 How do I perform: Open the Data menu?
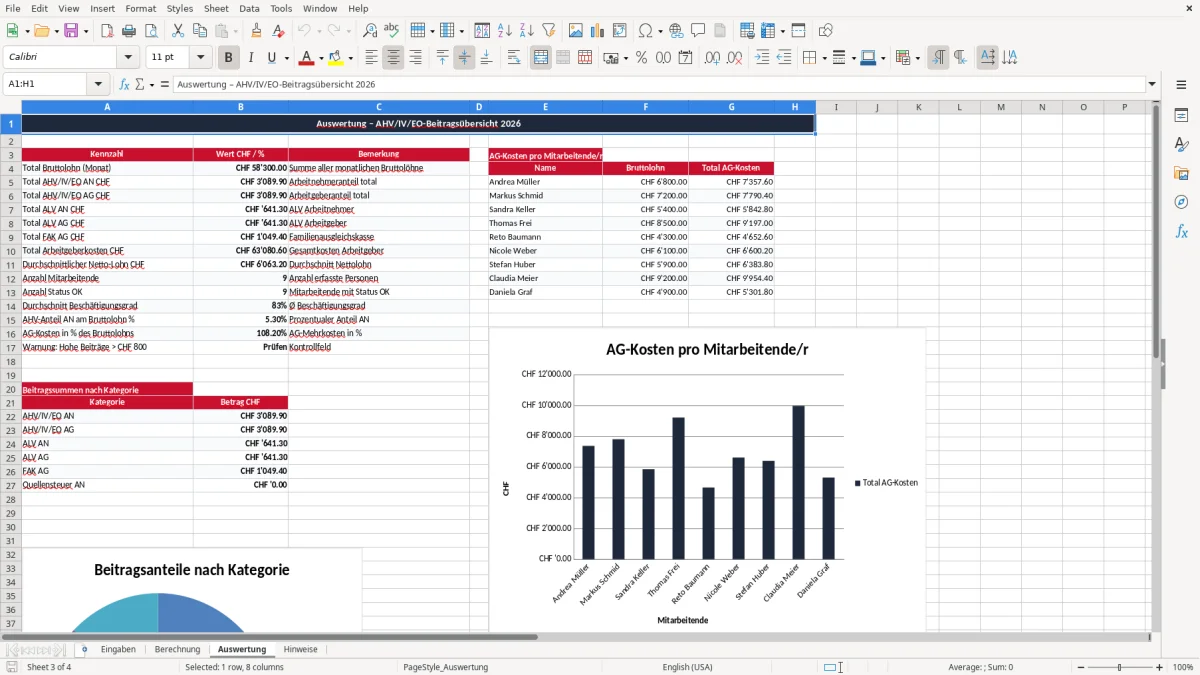(x=249, y=8)
